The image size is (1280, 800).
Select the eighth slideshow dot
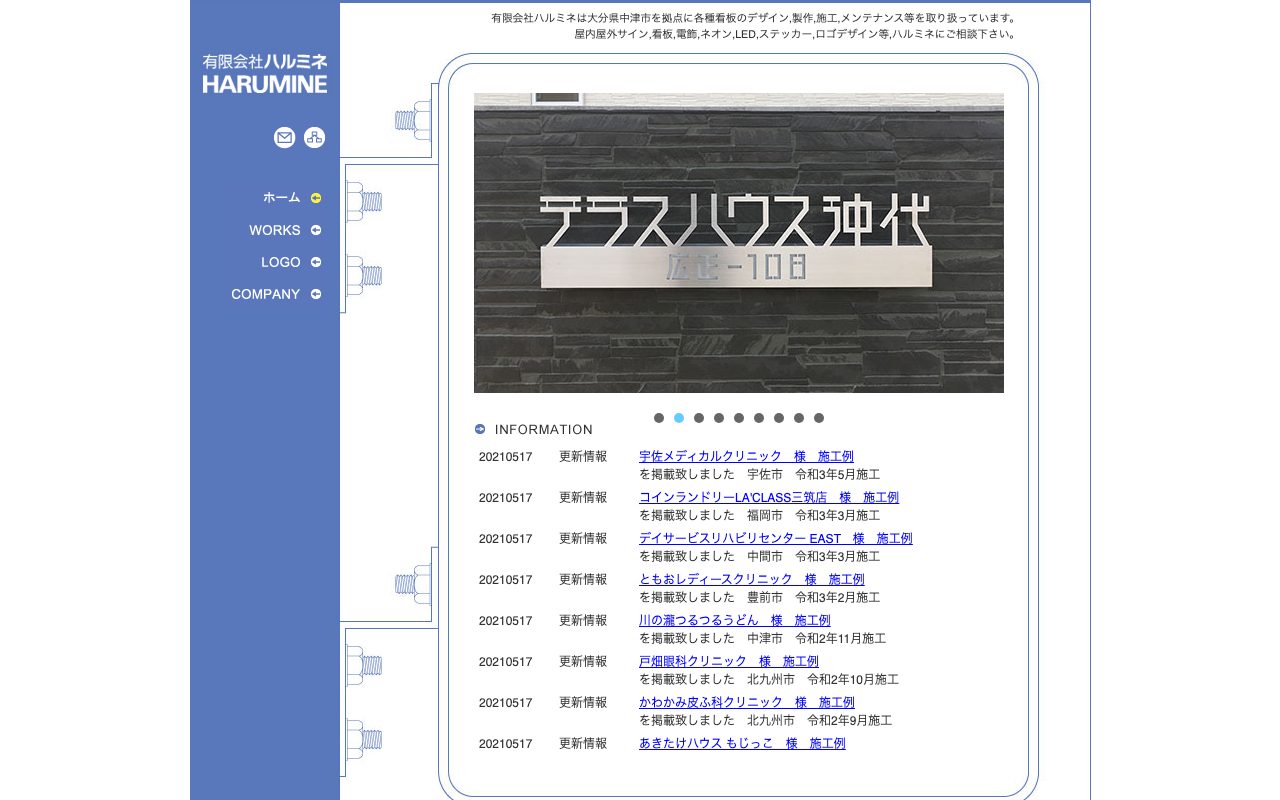click(799, 418)
